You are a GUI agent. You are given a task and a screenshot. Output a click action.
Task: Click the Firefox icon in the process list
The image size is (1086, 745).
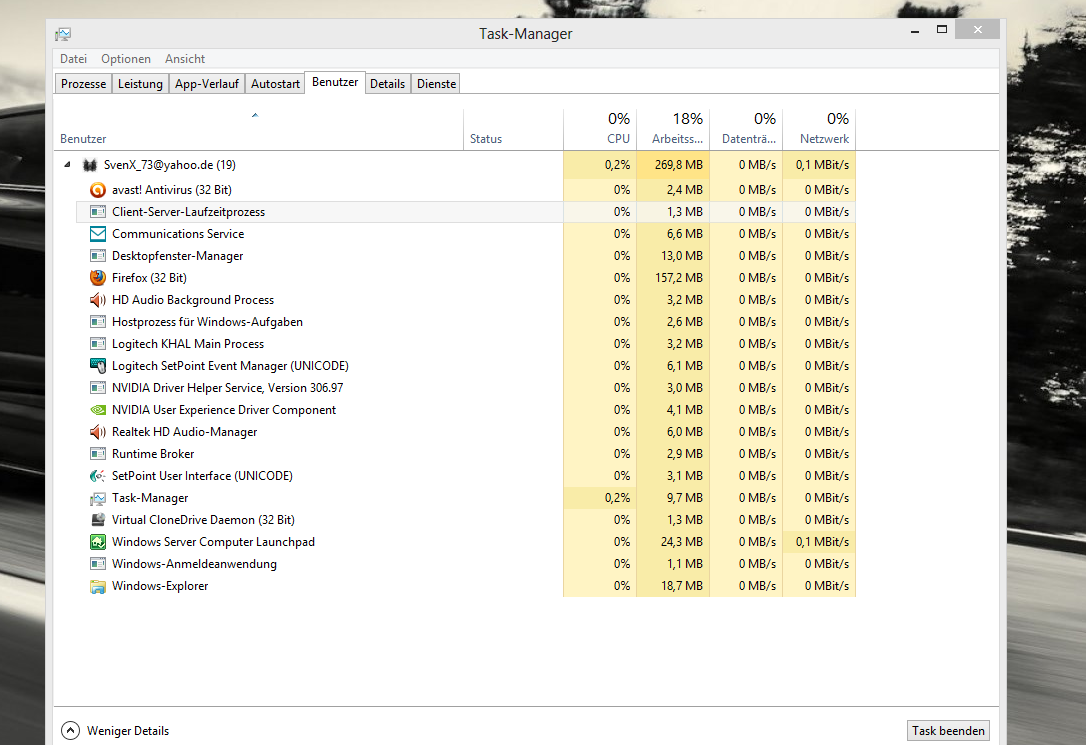pyautogui.click(x=98, y=278)
